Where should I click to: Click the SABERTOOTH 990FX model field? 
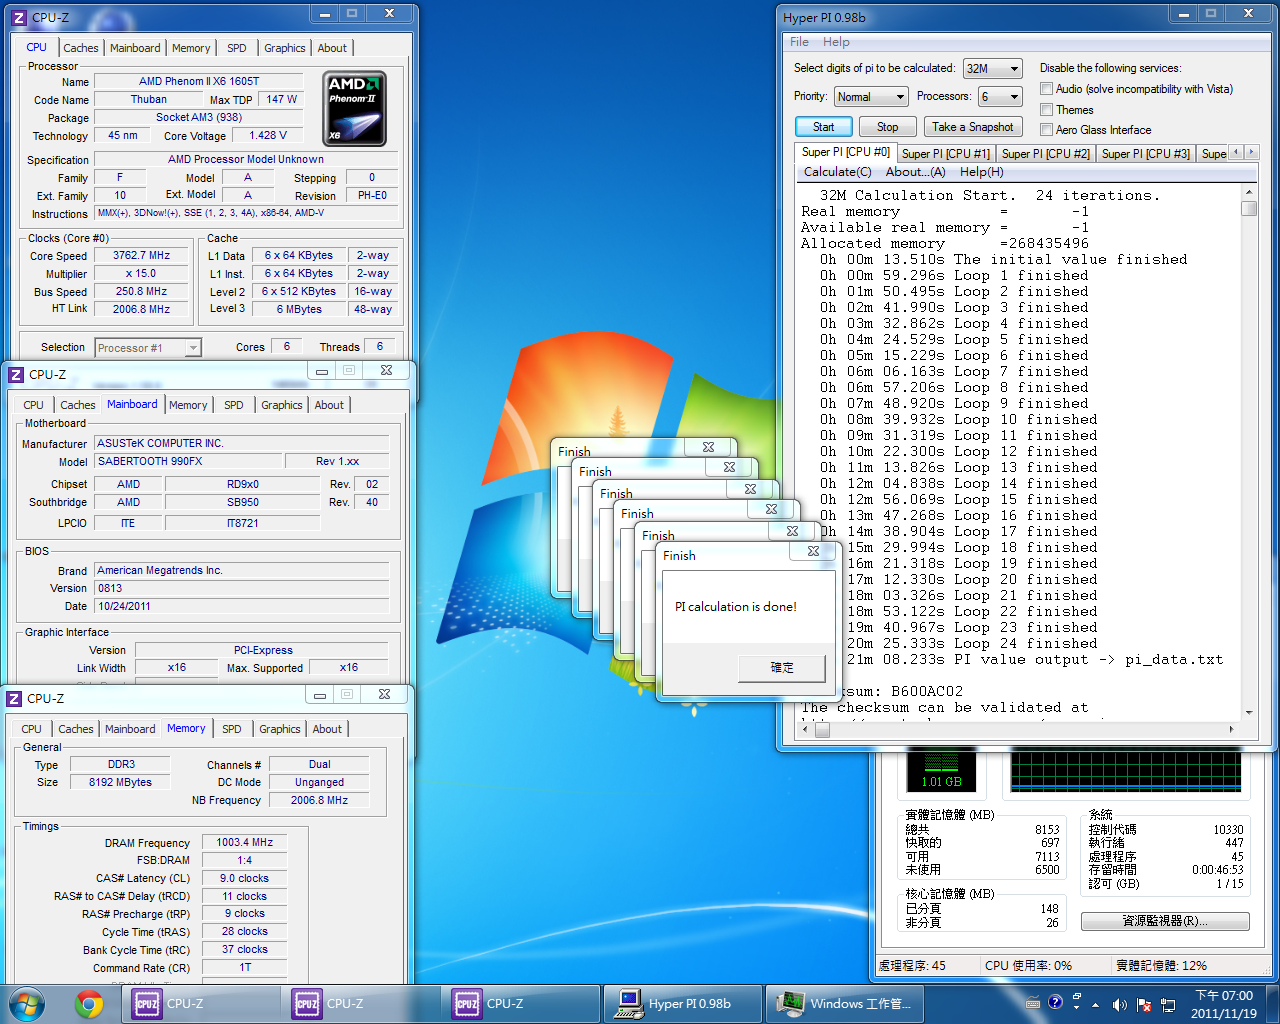pos(189,462)
